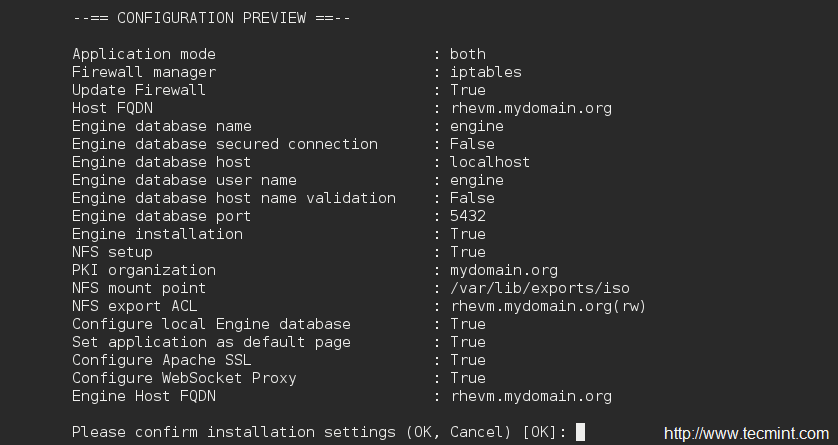Click the Engine database port value 5432
The height and width of the screenshot is (445, 838).
467,216
